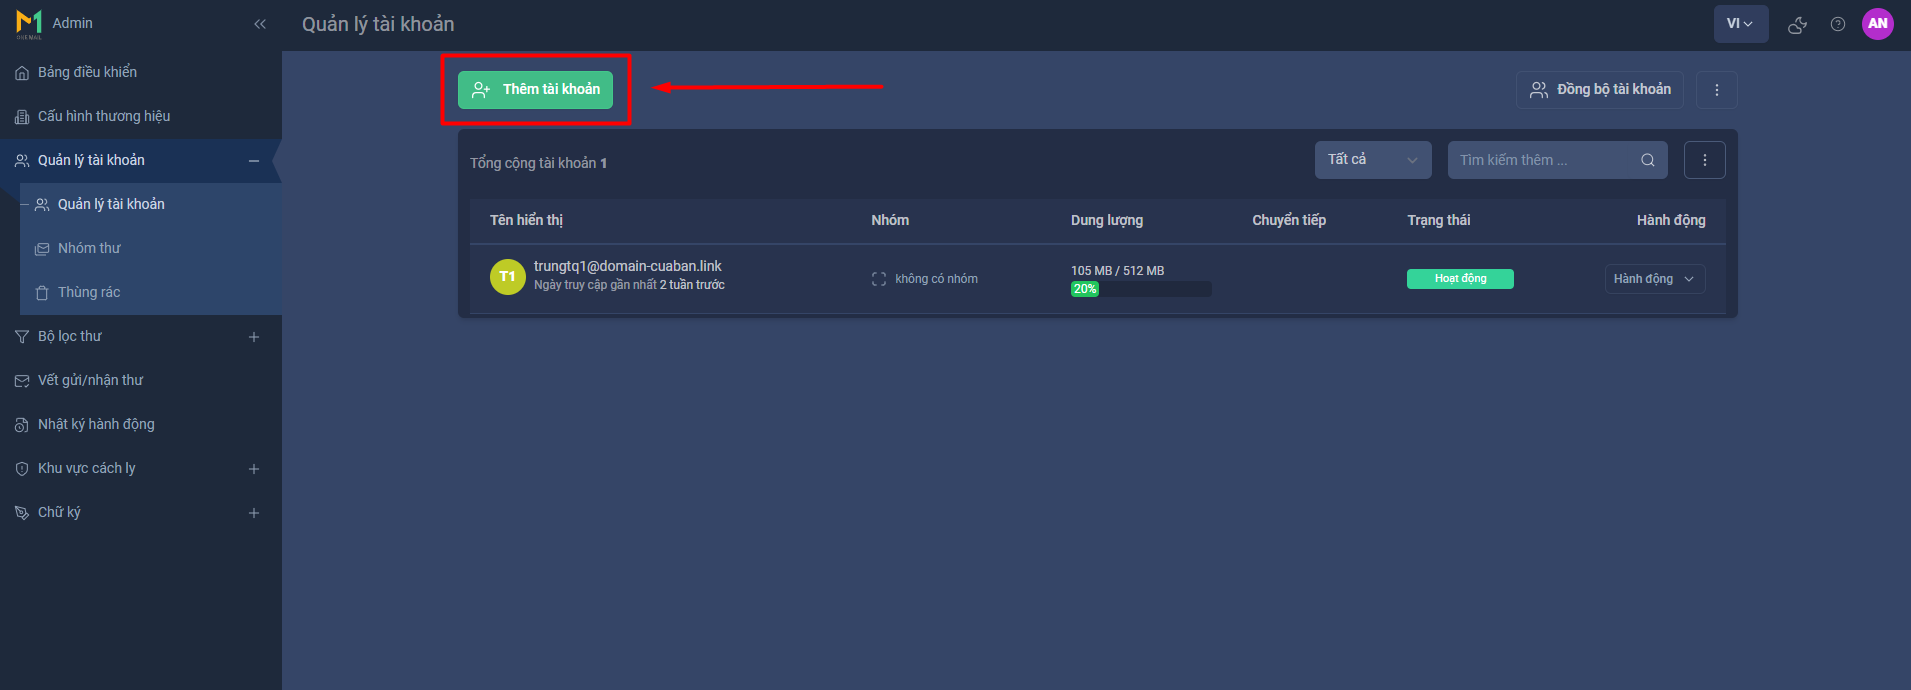Expand the Bộ lọc thư menu
Viewport: 1911px width, 690px height.
pyautogui.click(x=254, y=337)
